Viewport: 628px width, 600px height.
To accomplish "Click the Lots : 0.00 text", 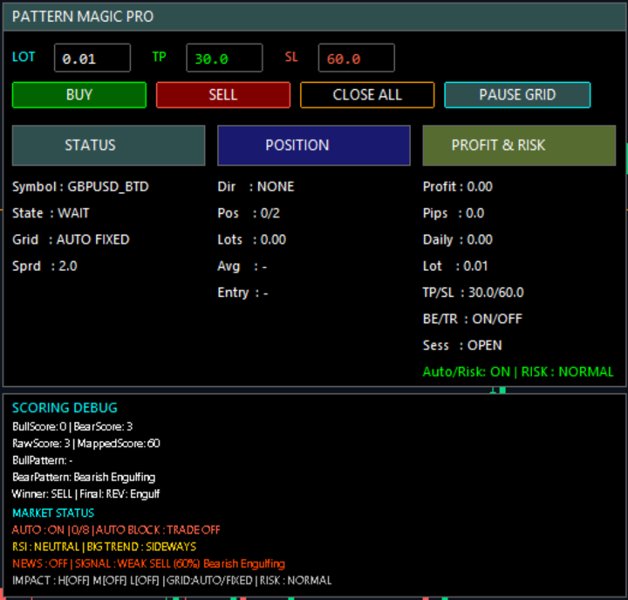I will point(252,240).
